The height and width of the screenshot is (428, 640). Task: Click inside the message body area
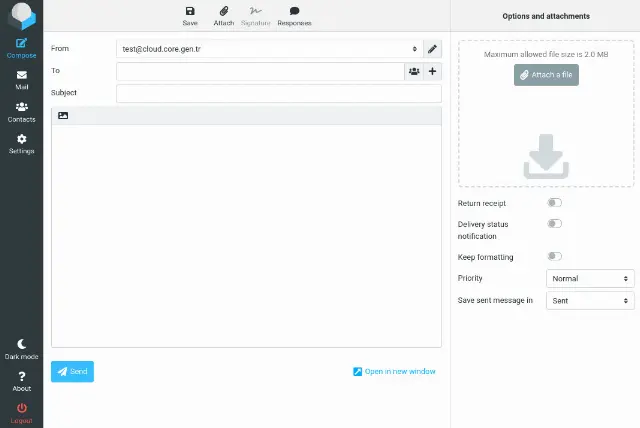pyautogui.click(x=246, y=236)
